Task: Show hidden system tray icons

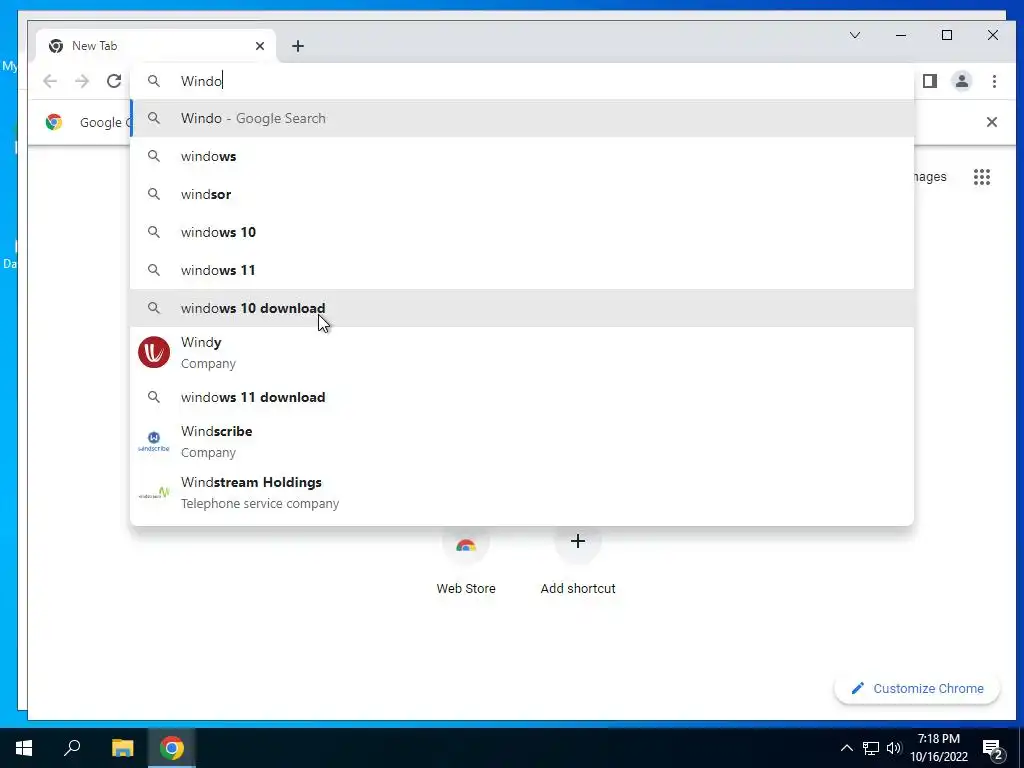Action: 846,748
